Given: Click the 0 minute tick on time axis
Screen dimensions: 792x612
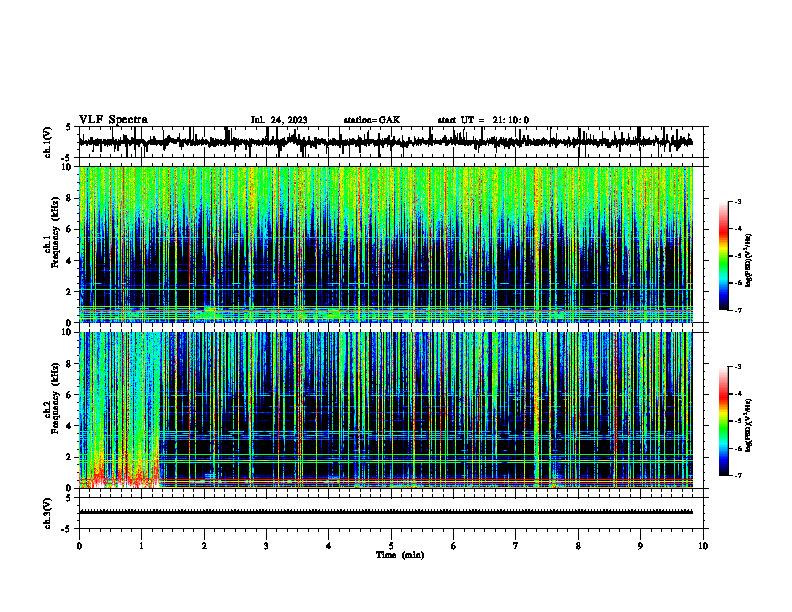Looking at the screenshot, I should (x=79, y=546).
